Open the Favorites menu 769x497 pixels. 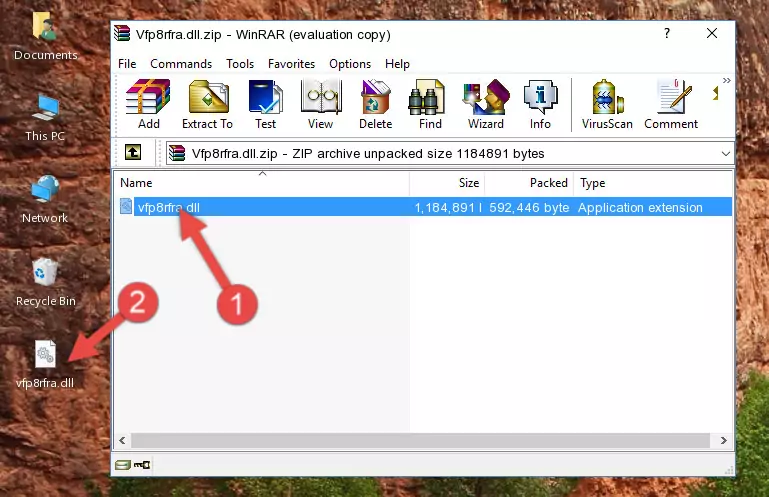(x=291, y=64)
